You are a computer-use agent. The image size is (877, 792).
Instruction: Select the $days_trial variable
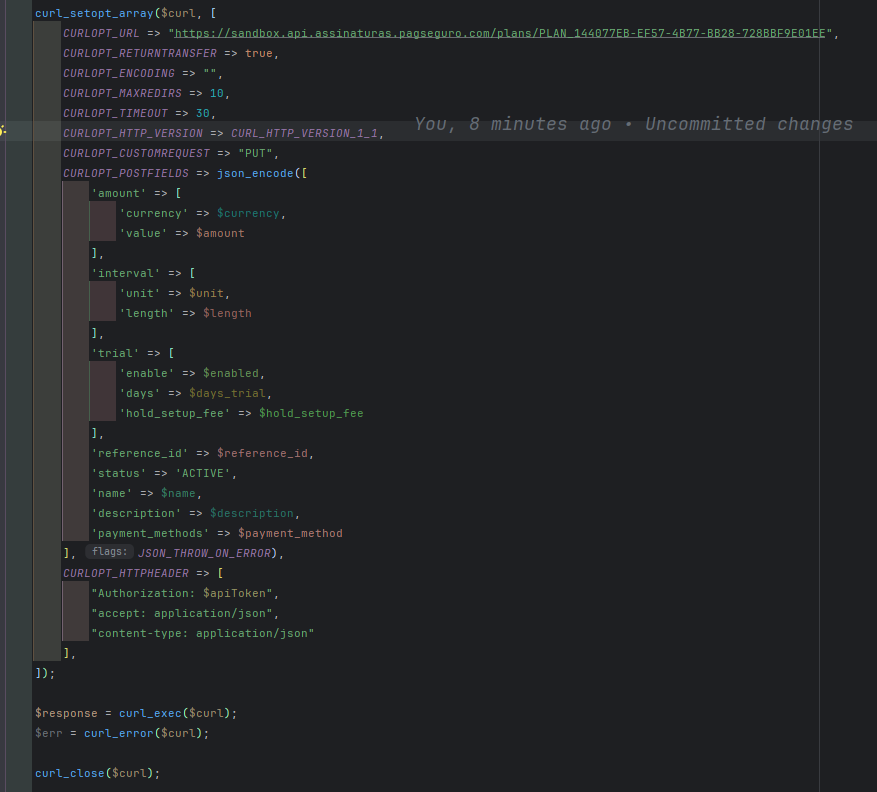point(227,393)
